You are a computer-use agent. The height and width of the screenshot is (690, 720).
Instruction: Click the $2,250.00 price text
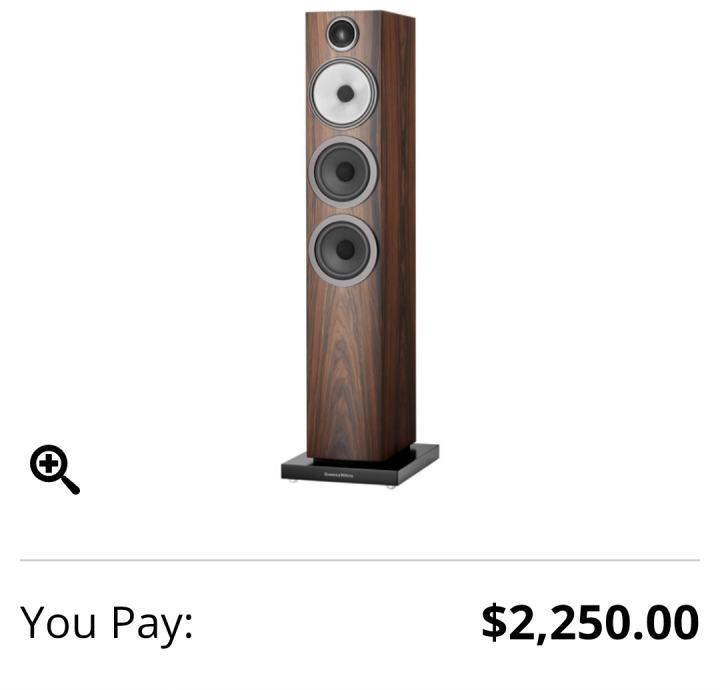[590, 622]
